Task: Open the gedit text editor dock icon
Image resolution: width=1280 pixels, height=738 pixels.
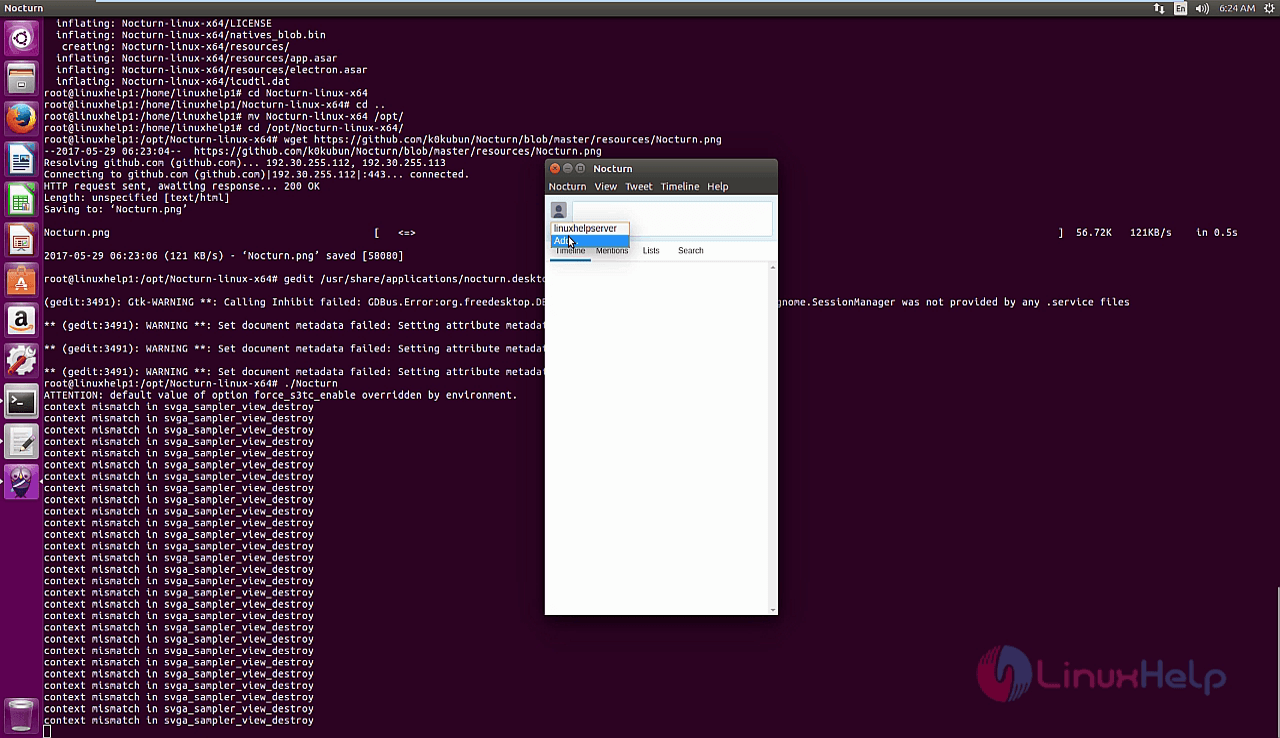Action: point(21,441)
